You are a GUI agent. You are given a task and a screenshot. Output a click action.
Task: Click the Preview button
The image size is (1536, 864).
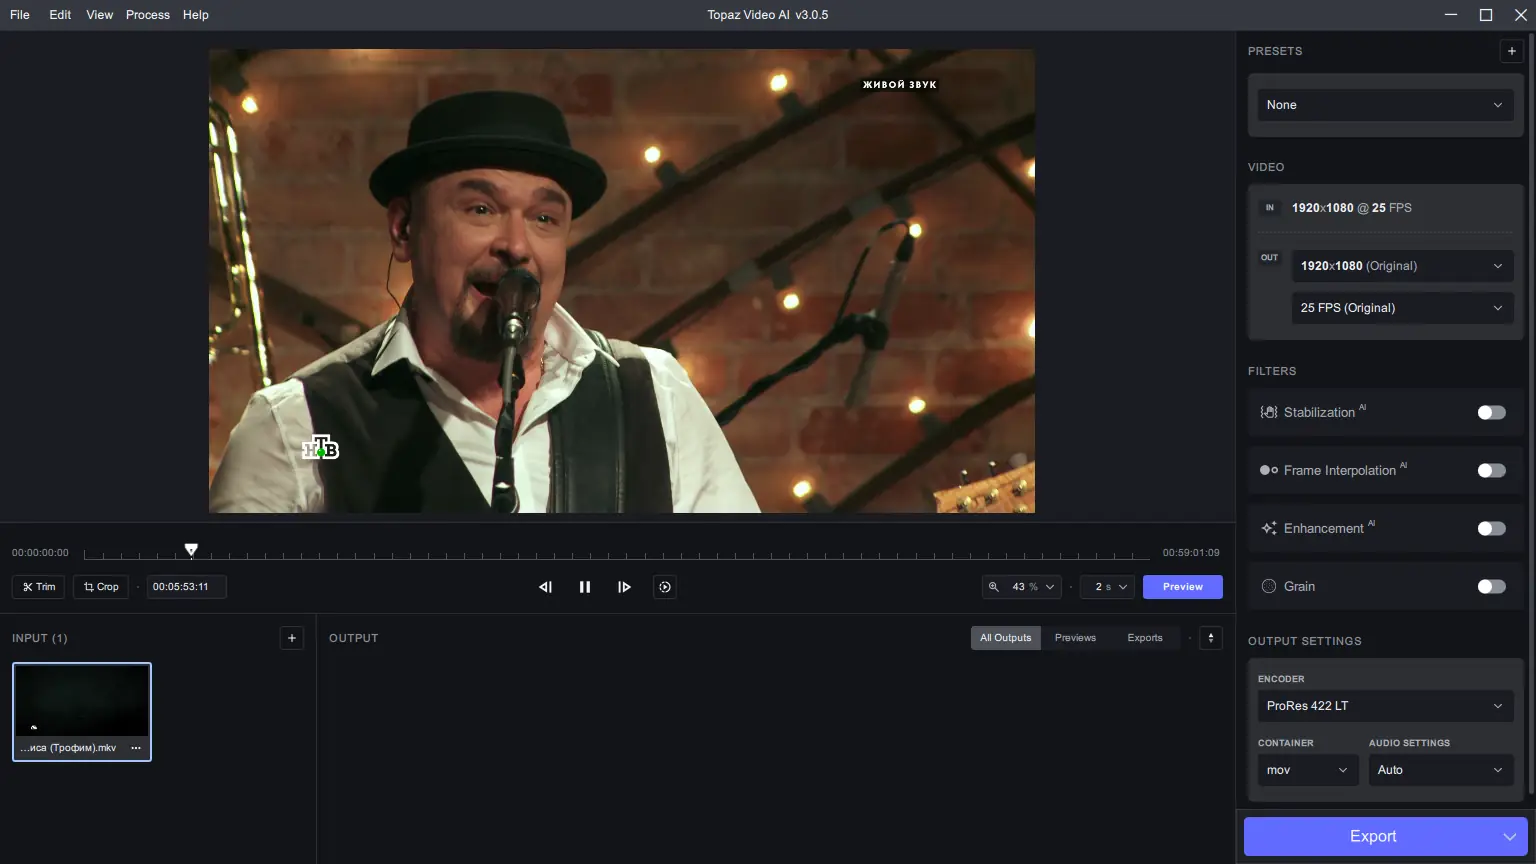[1183, 587]
